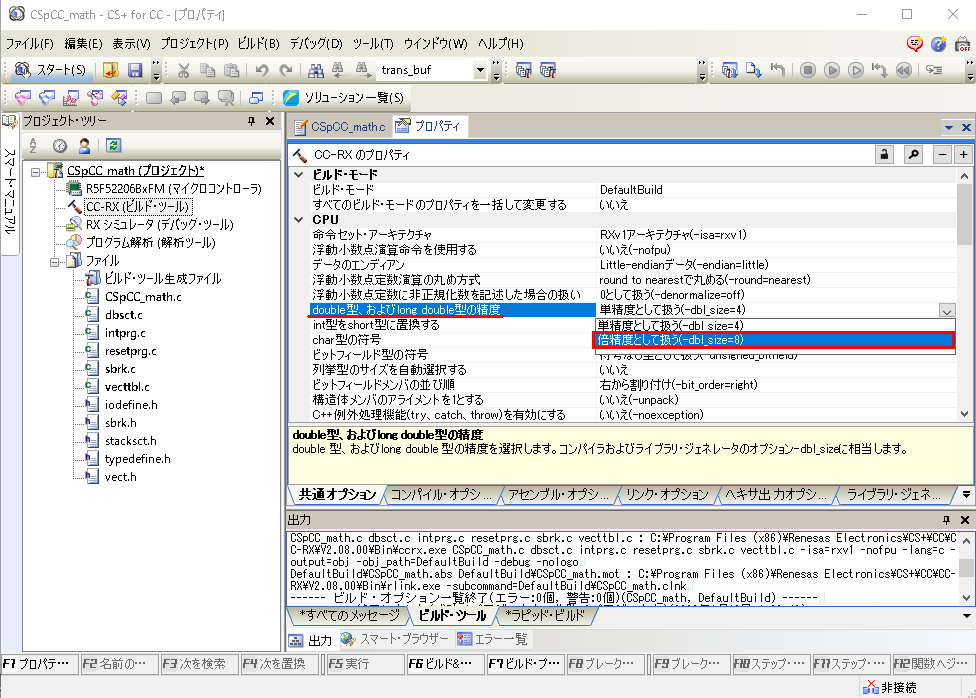Viewport: 976px width, 698px height.
Task: Click the go/run play button
Action: coord(832,70)
